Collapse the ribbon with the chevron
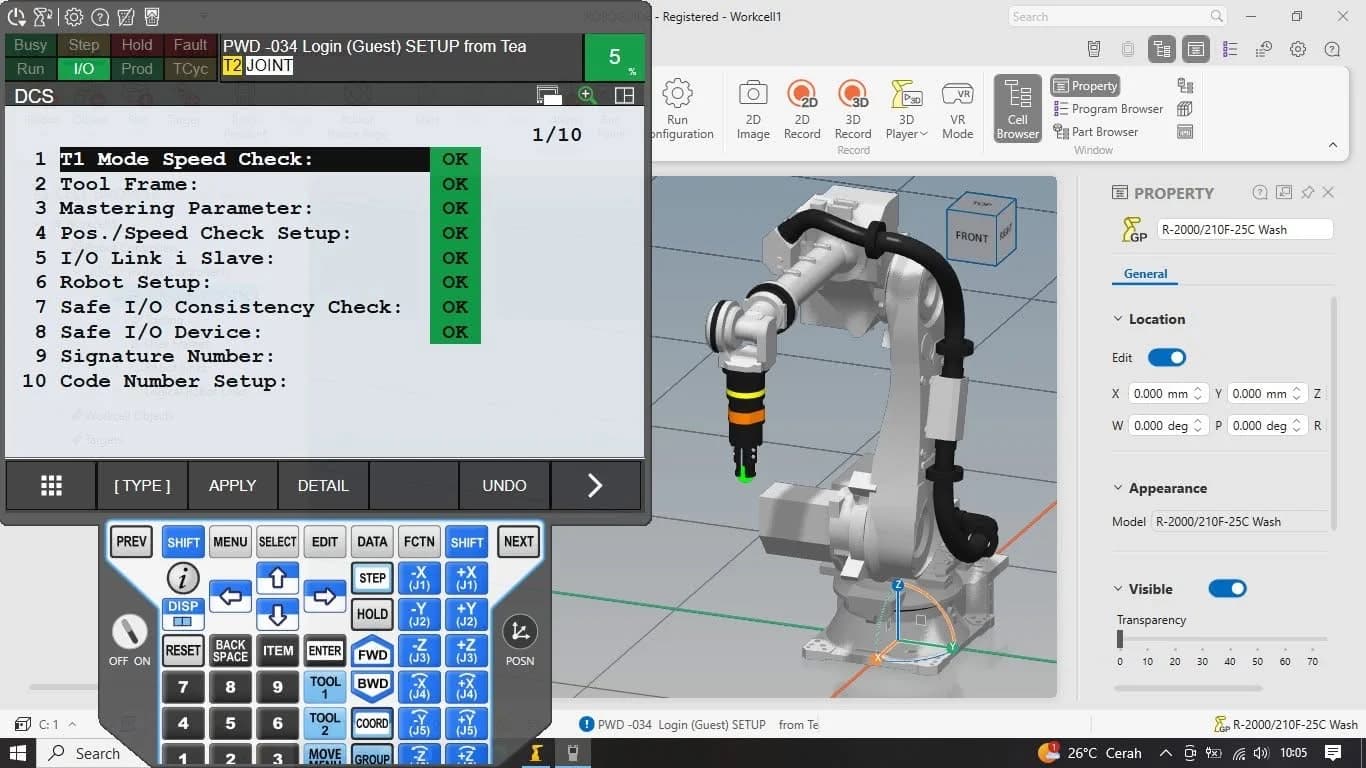Screen dimensions: 1366x768 [x=1332, y=145]
